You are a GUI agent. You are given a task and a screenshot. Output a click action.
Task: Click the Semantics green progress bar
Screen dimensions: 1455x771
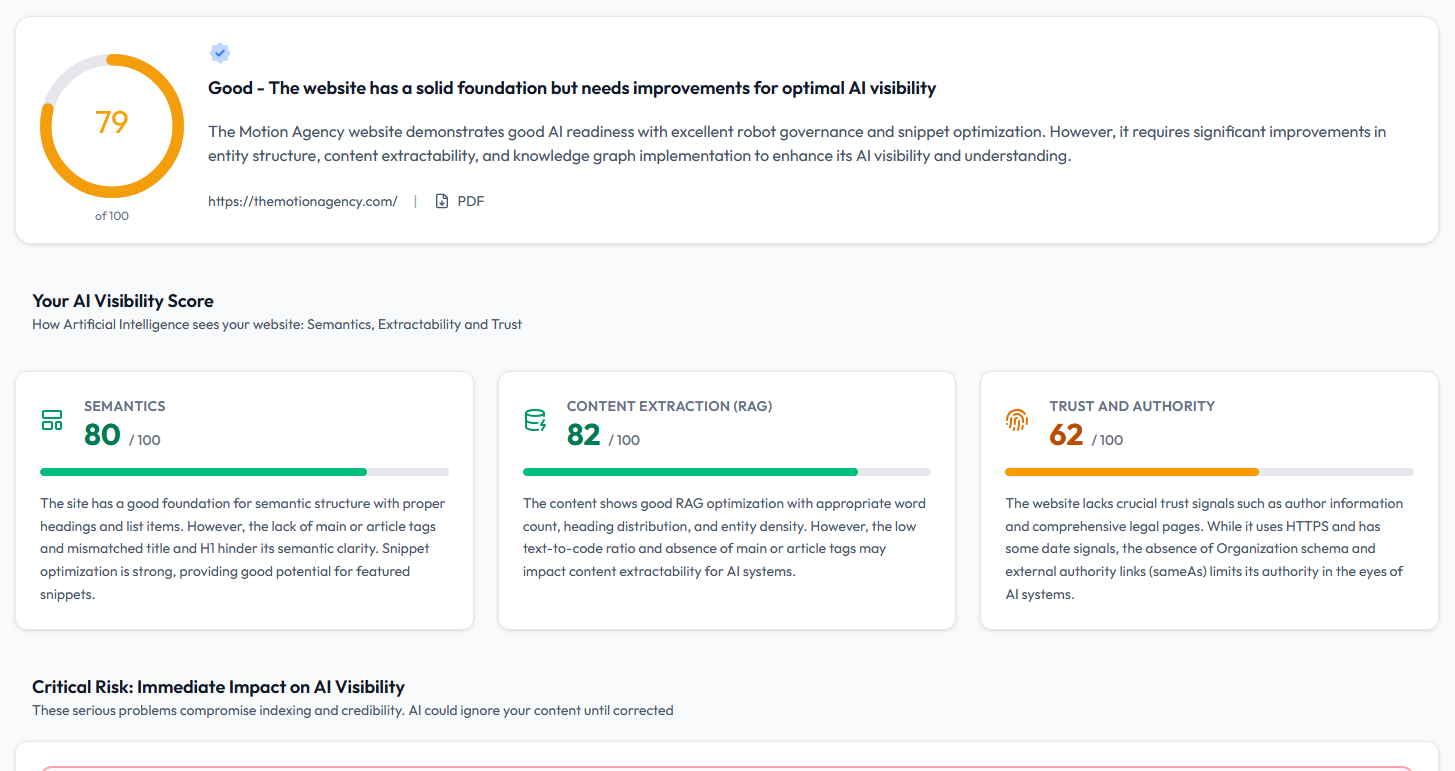[204, 471]
